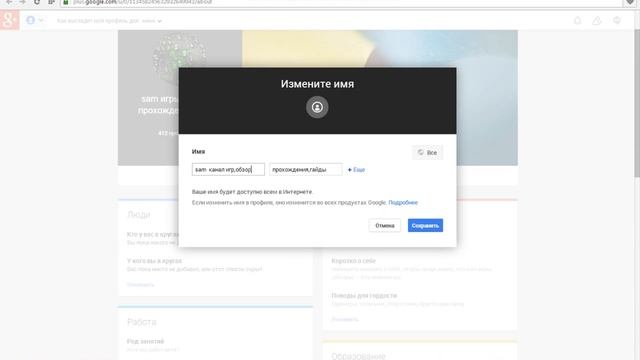Click the share icon in top-right header
Viewport: 640px width, 360px height.
pos(597,20)
